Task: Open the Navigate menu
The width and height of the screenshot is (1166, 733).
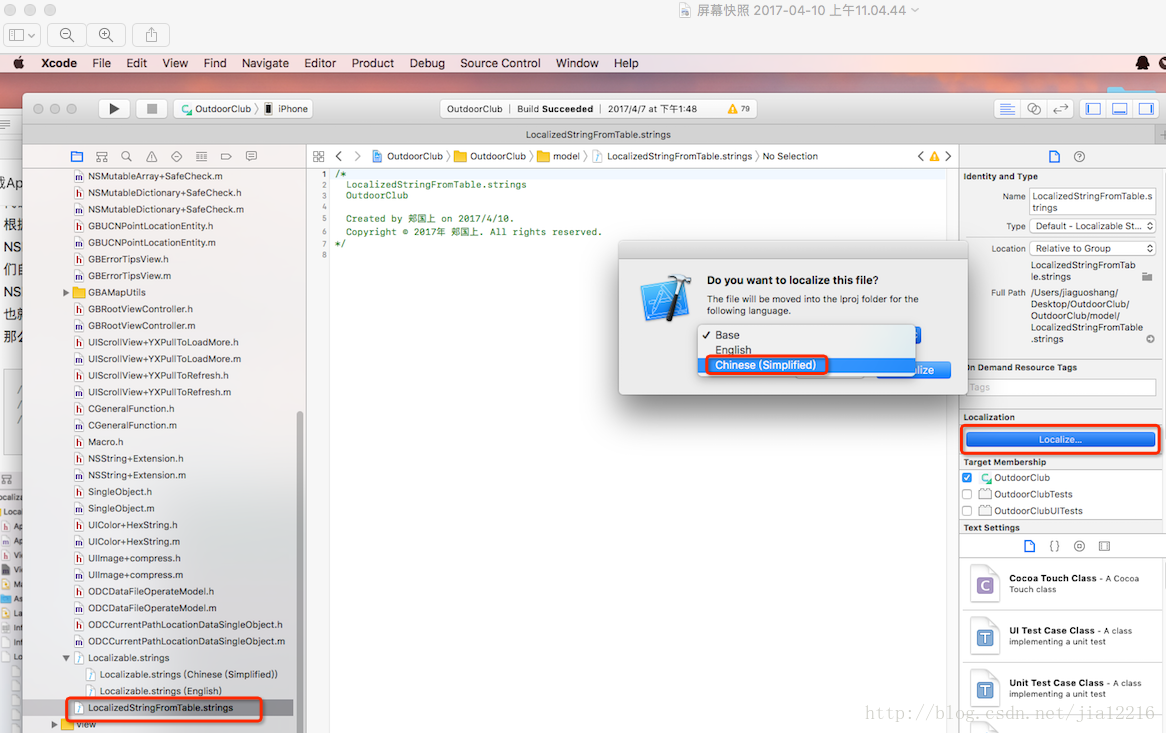Action: [x=265, y=63]
